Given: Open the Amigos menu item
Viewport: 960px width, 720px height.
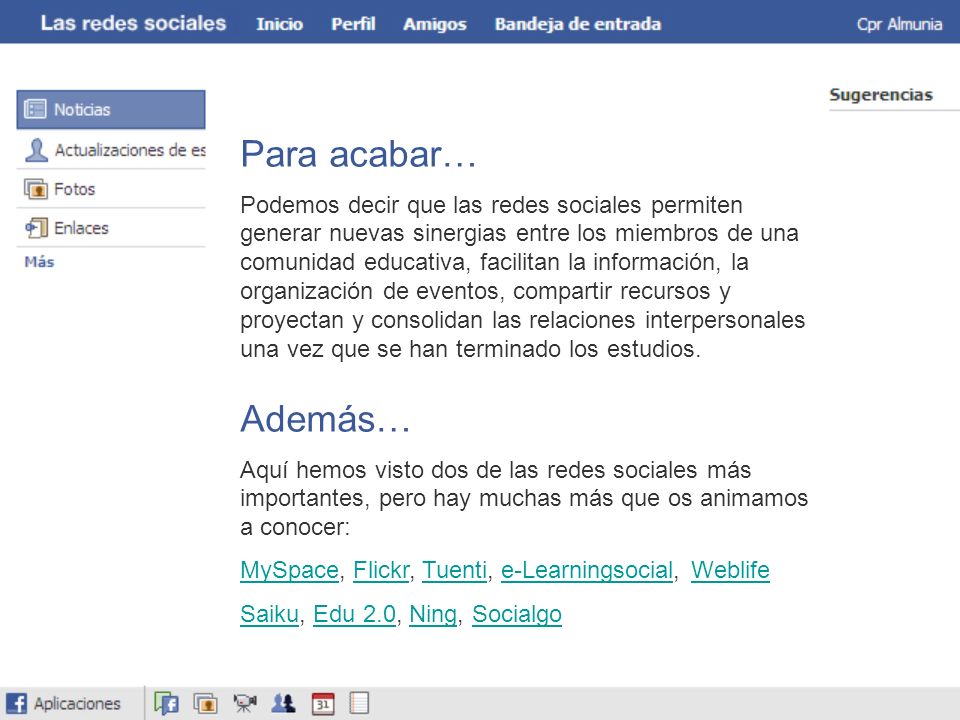Looking at the screenshot, I should [x=435, y=24].
